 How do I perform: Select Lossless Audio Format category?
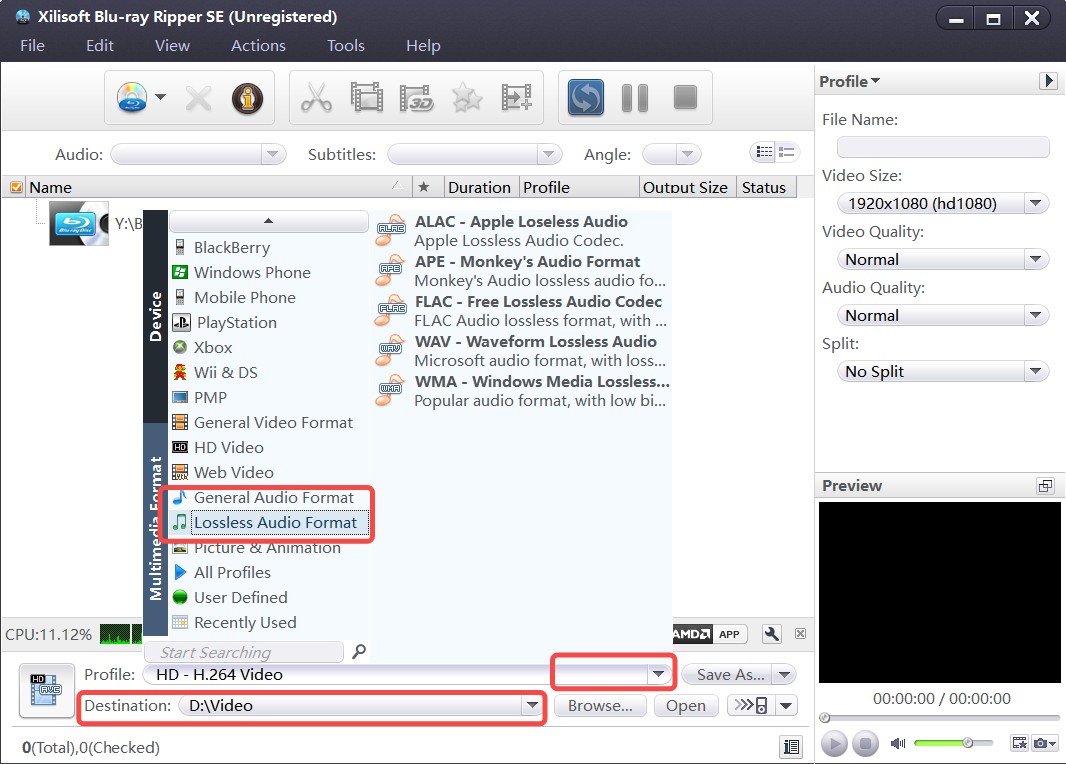270,522
